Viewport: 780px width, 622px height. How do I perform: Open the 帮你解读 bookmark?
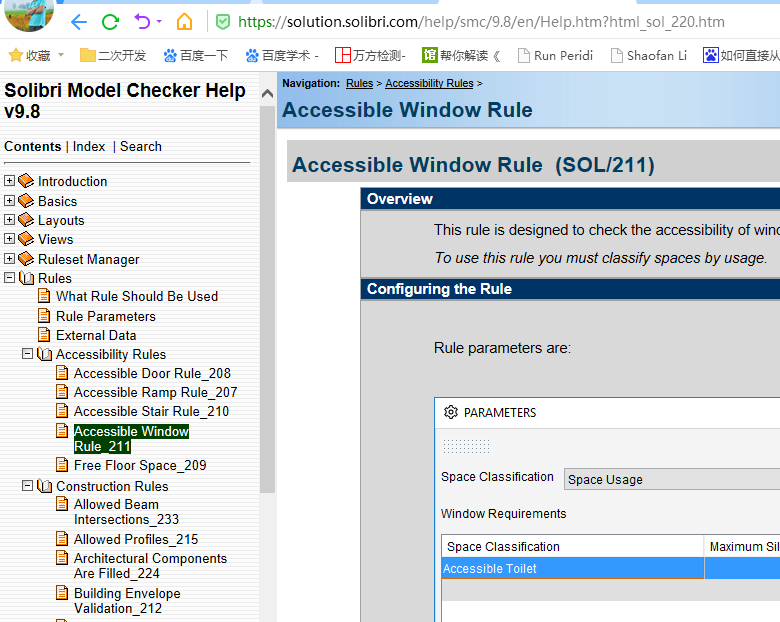(x=461, y=55)
